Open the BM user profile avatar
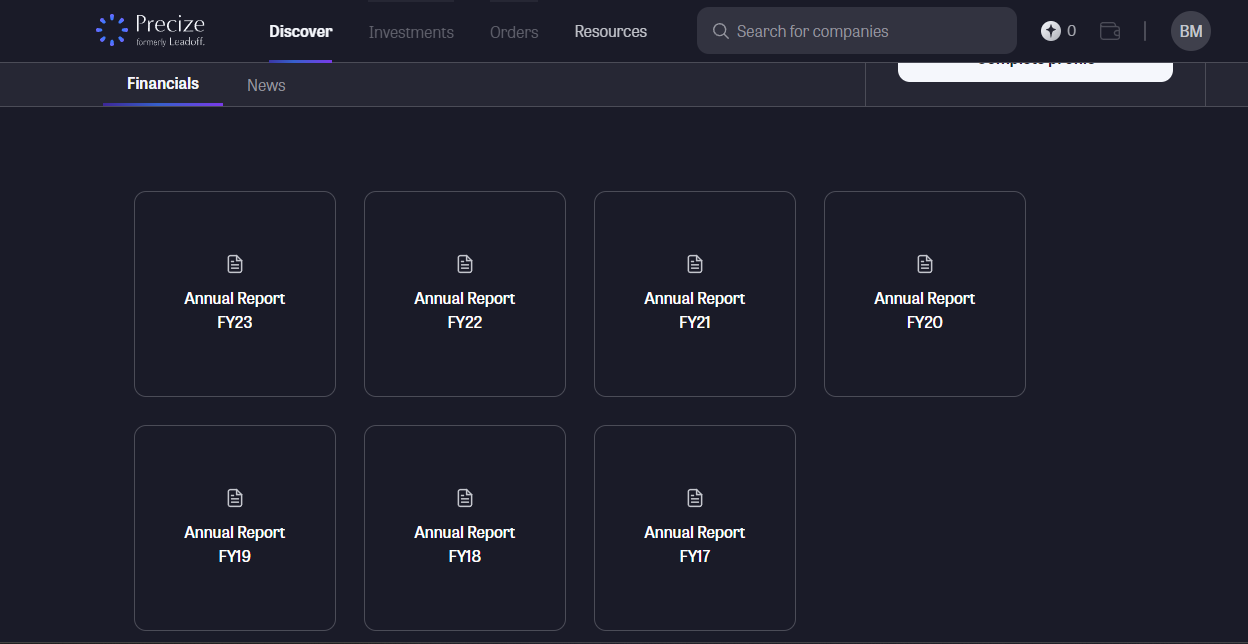Image resolution: width=1248 pixels, height=644 pixels. pos(1190,31)
